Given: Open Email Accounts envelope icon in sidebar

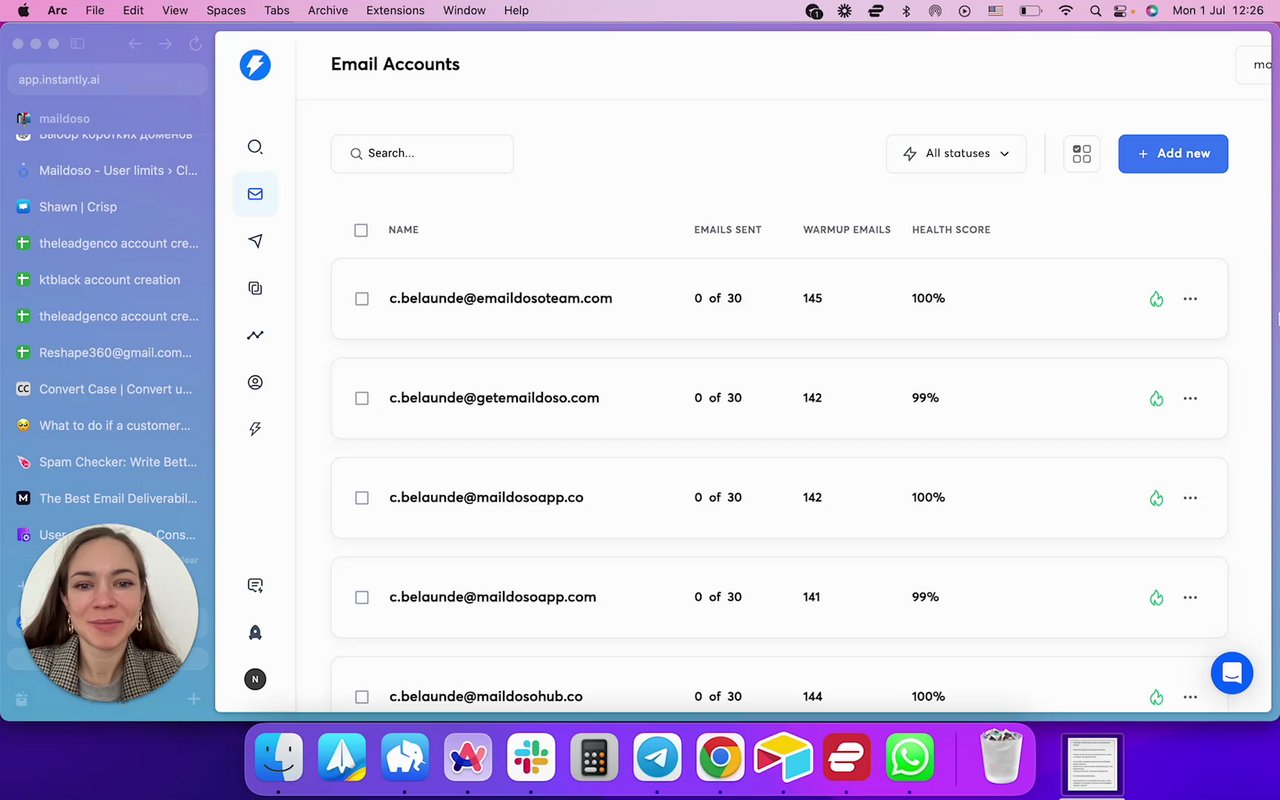Looking at the screenshot, I should click(255, 194).
